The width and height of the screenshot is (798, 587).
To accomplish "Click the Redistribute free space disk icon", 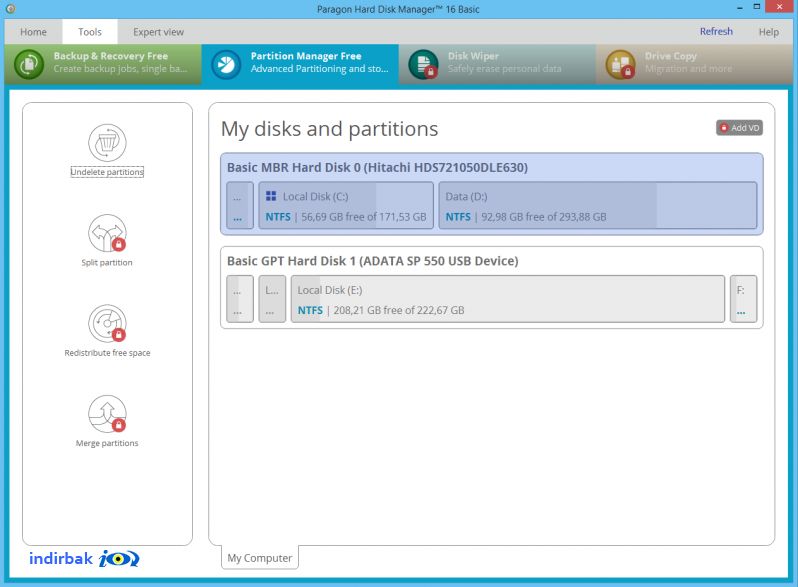I will (x=107, y=323).
